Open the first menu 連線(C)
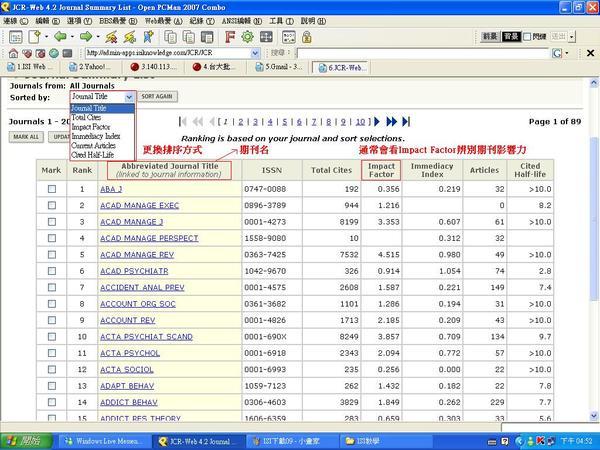The image size is (600, 450). (x=15, y=21)
